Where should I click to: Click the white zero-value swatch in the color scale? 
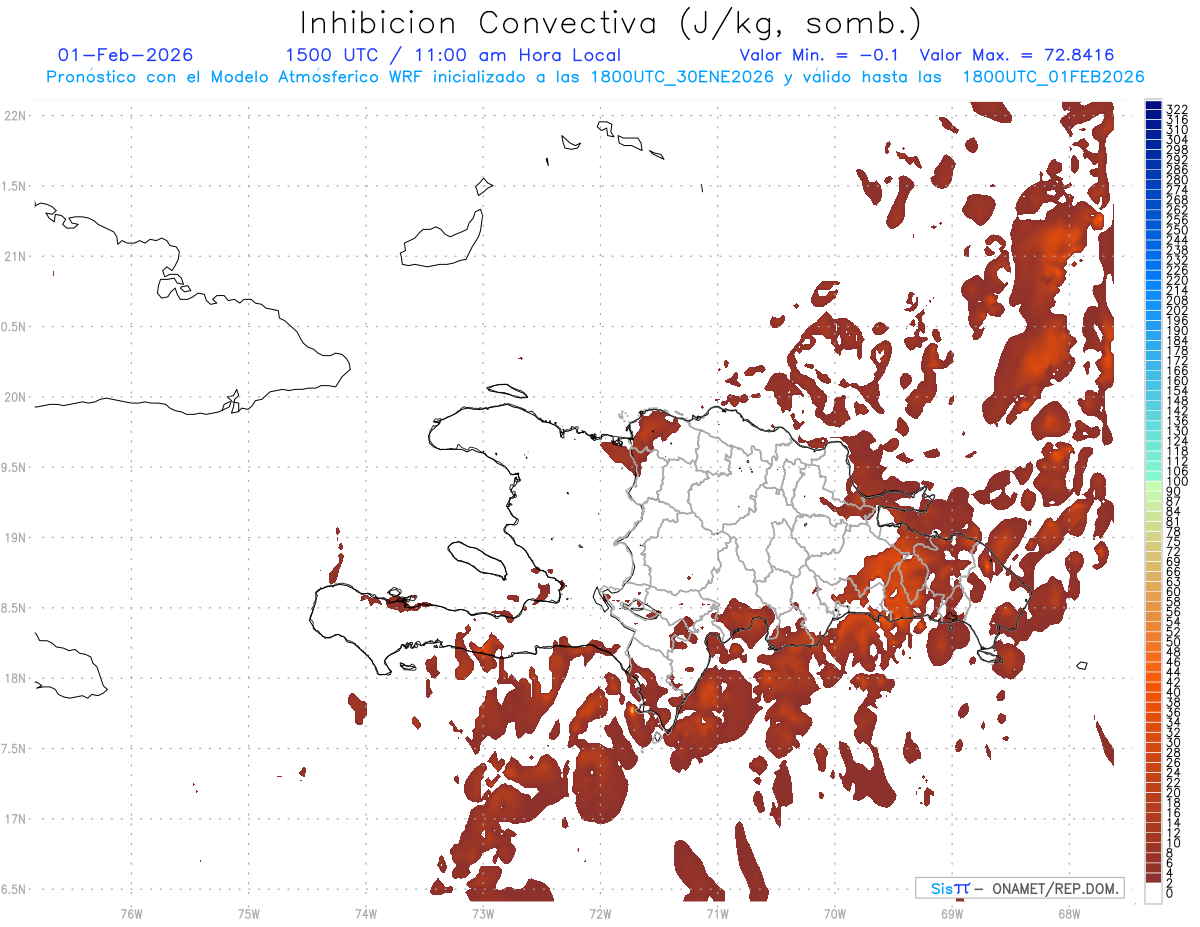(x=1154, y=893)
